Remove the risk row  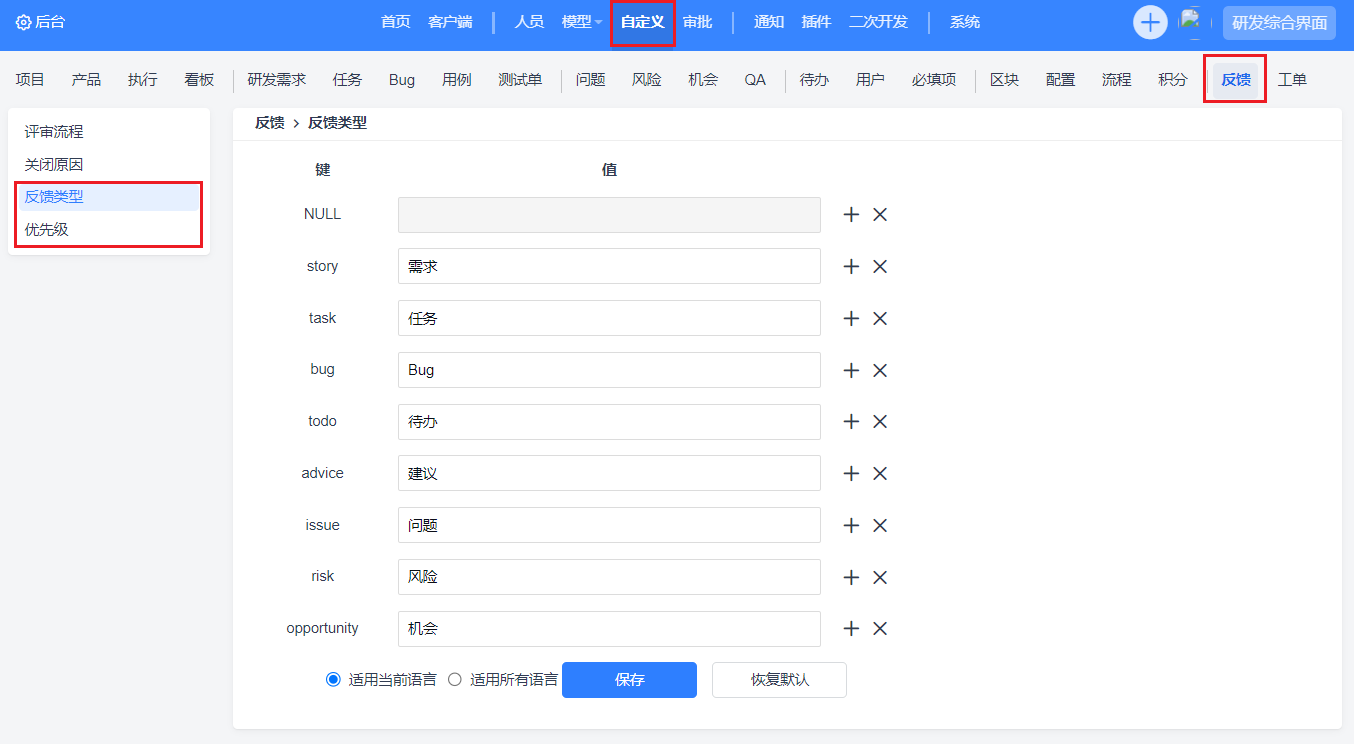[880, 577]
